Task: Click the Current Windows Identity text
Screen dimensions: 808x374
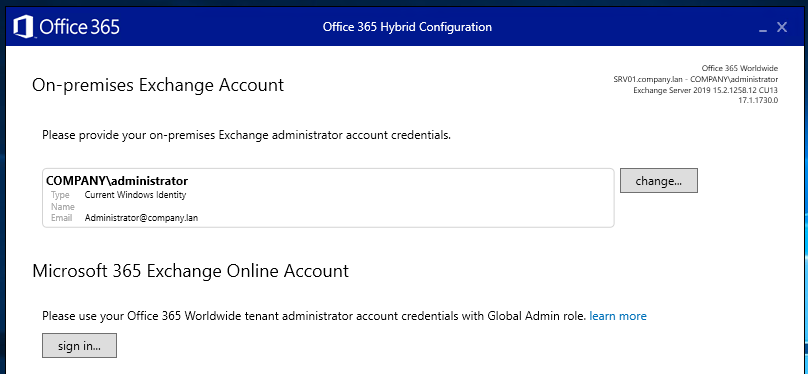Action: coord(135,195)
